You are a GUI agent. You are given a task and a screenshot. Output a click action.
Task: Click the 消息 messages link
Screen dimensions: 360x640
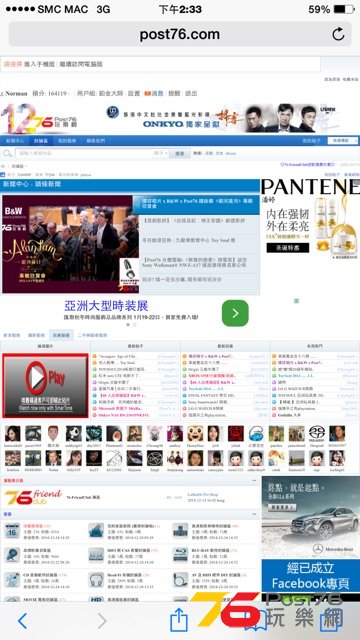click(x=154, y=93)
